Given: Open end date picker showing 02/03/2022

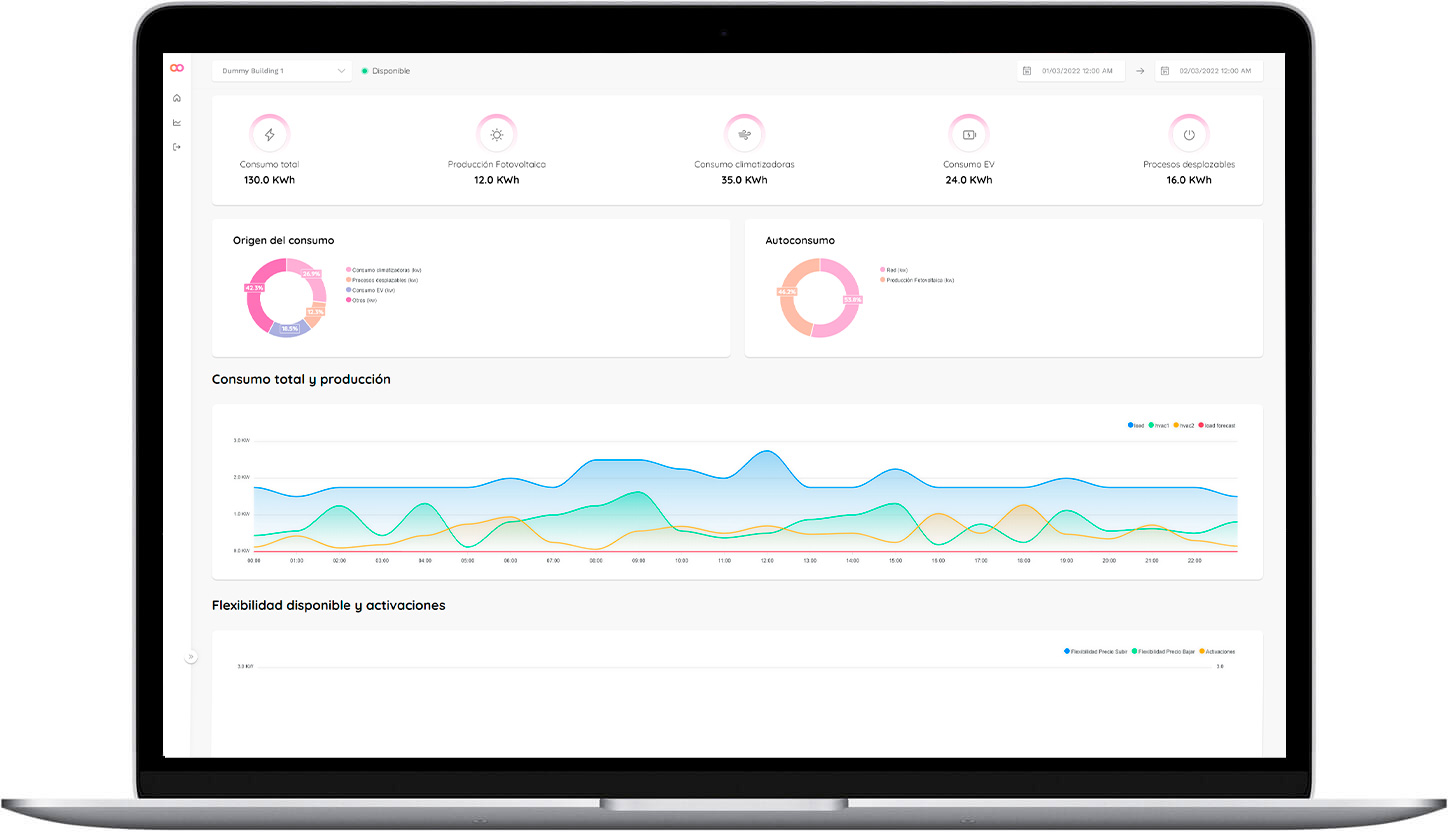Looking at the screenshot, I should [1214, 71].
